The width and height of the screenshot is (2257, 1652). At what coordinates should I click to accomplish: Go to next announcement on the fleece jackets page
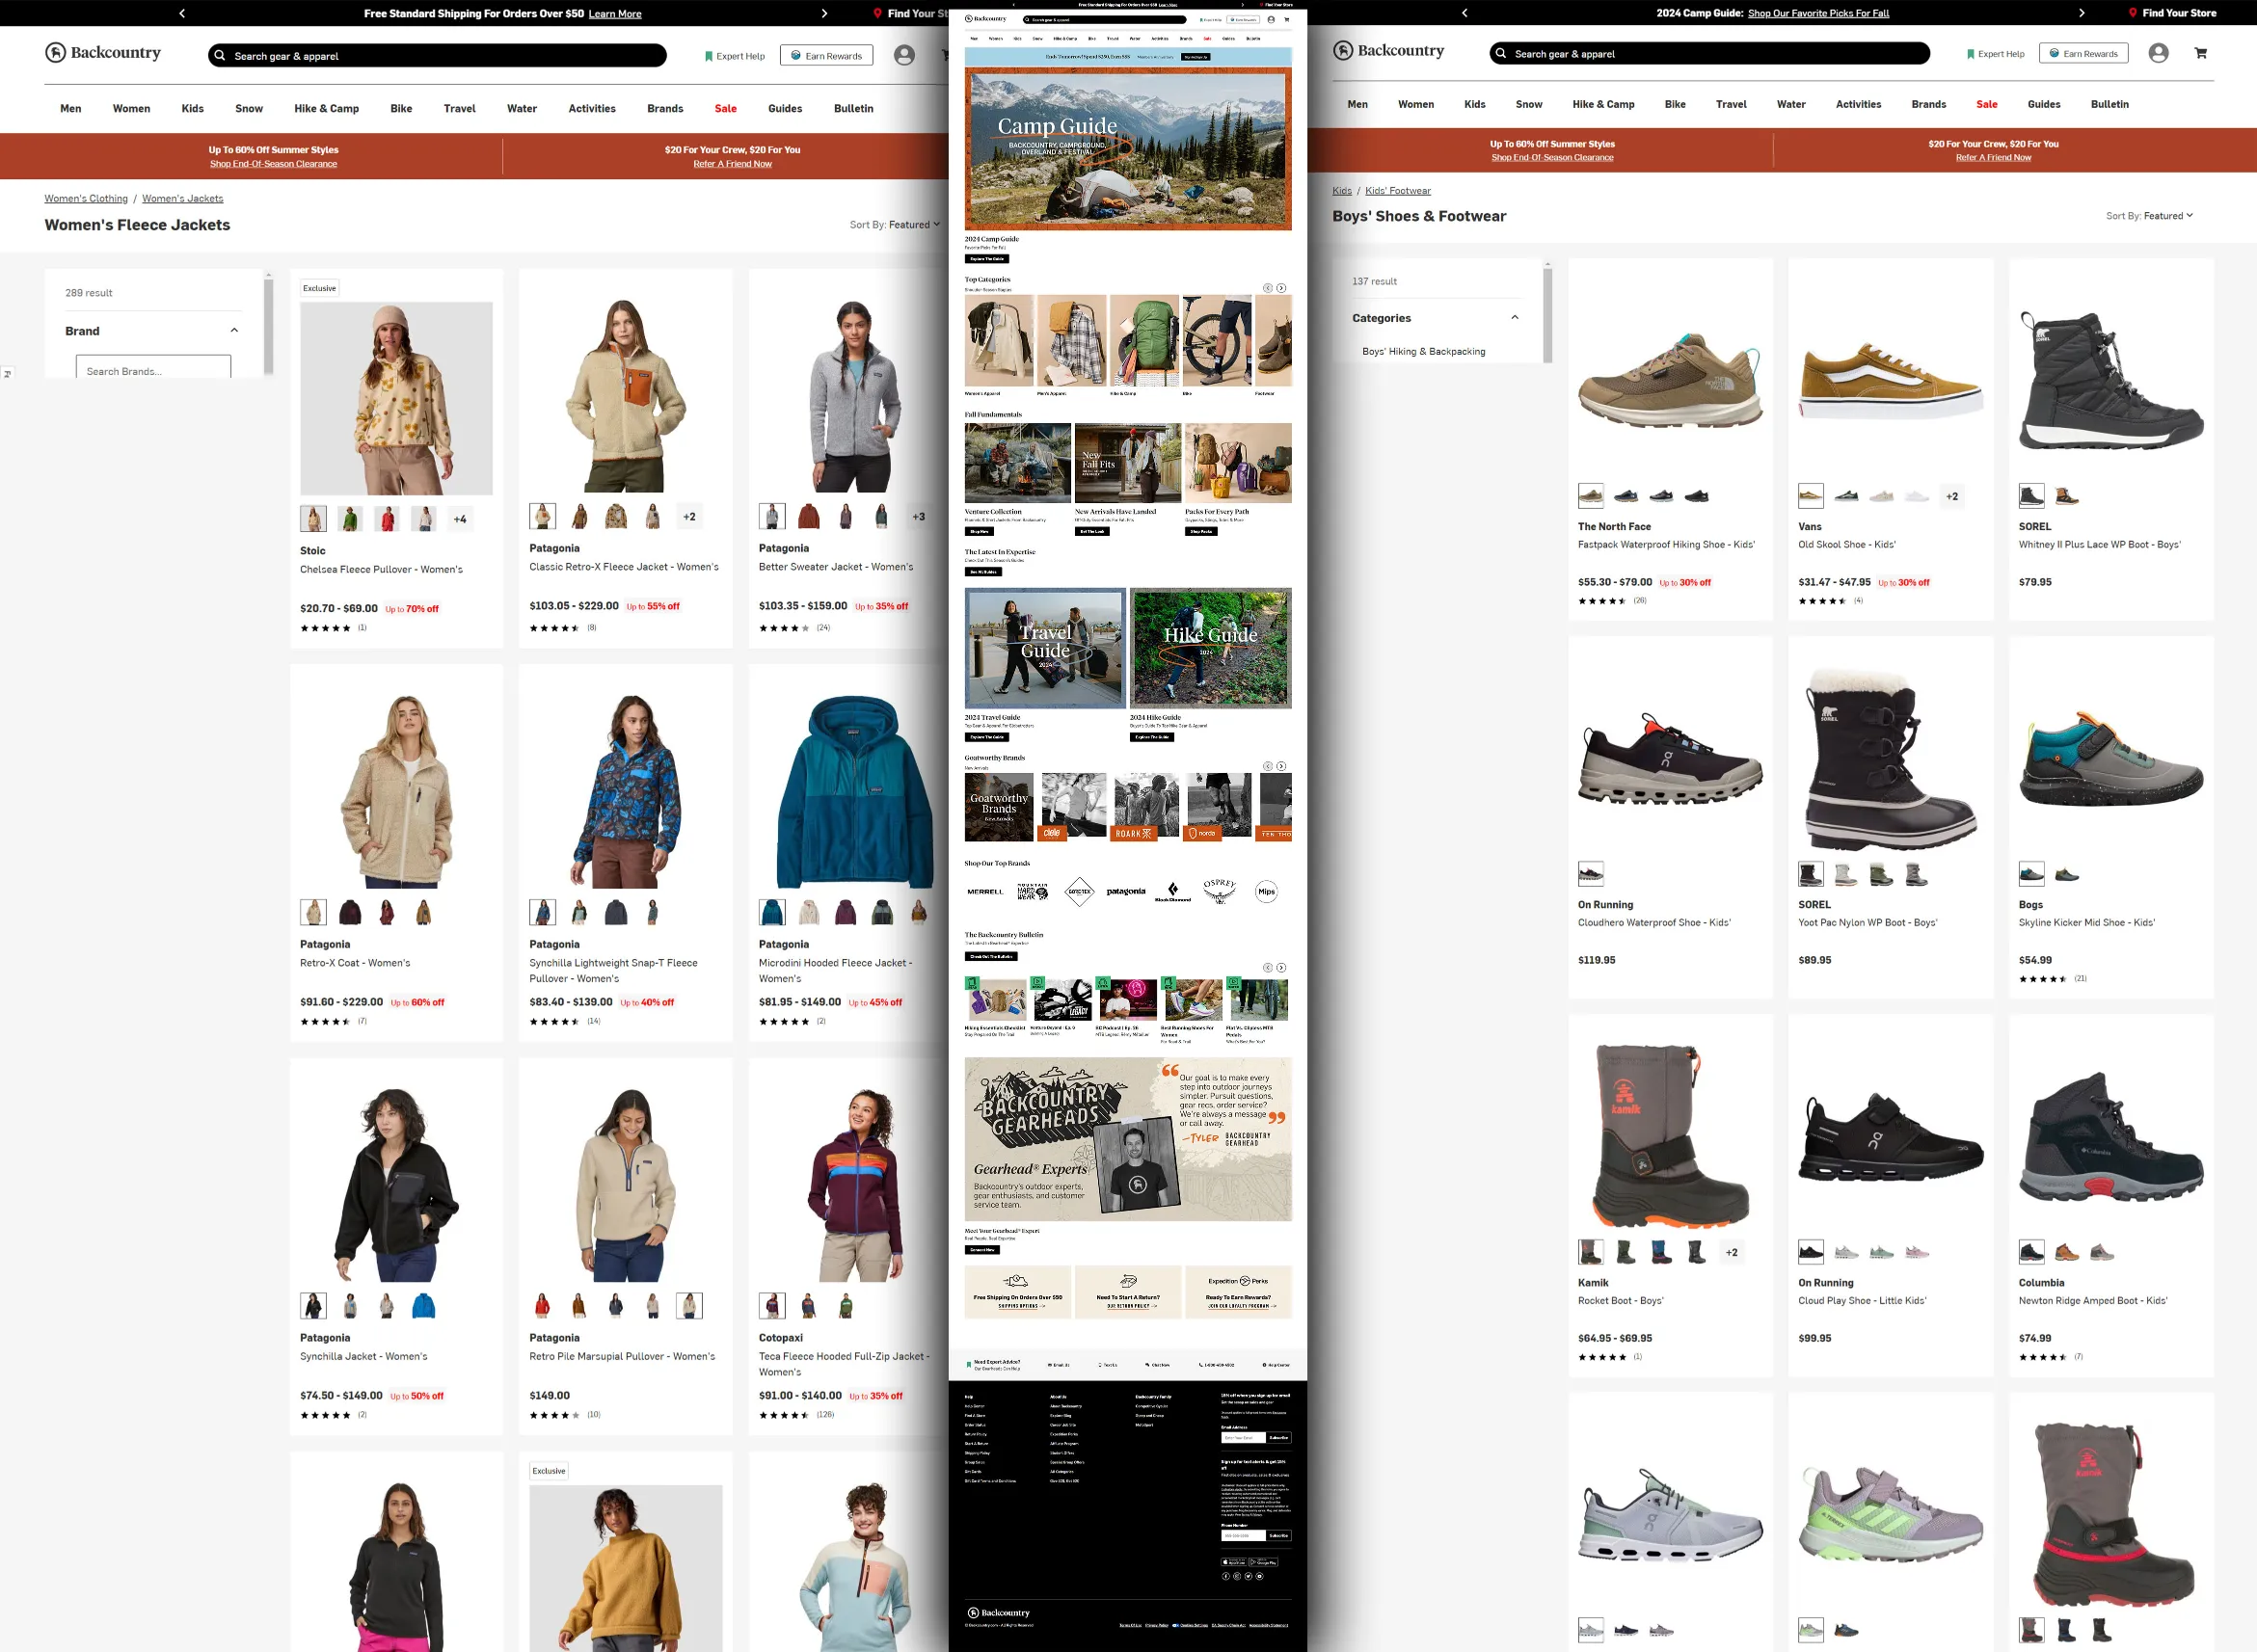tap(824, 13)
